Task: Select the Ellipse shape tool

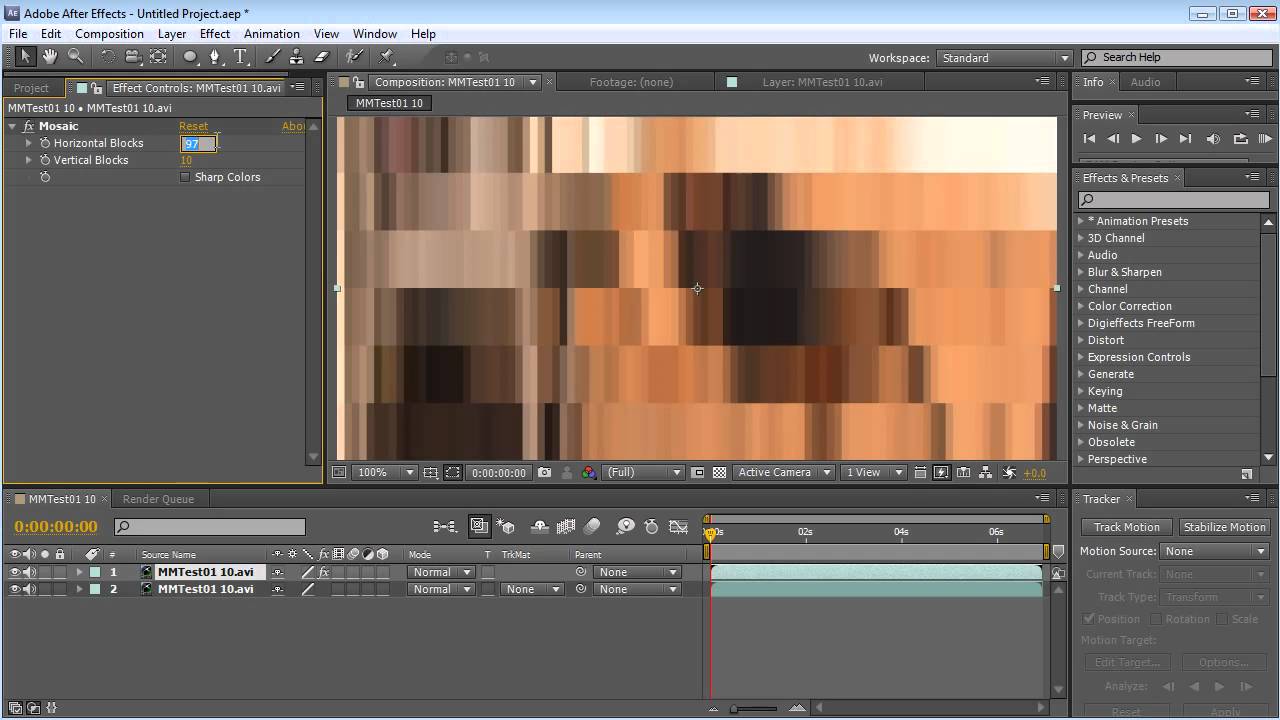Action: 190,57
